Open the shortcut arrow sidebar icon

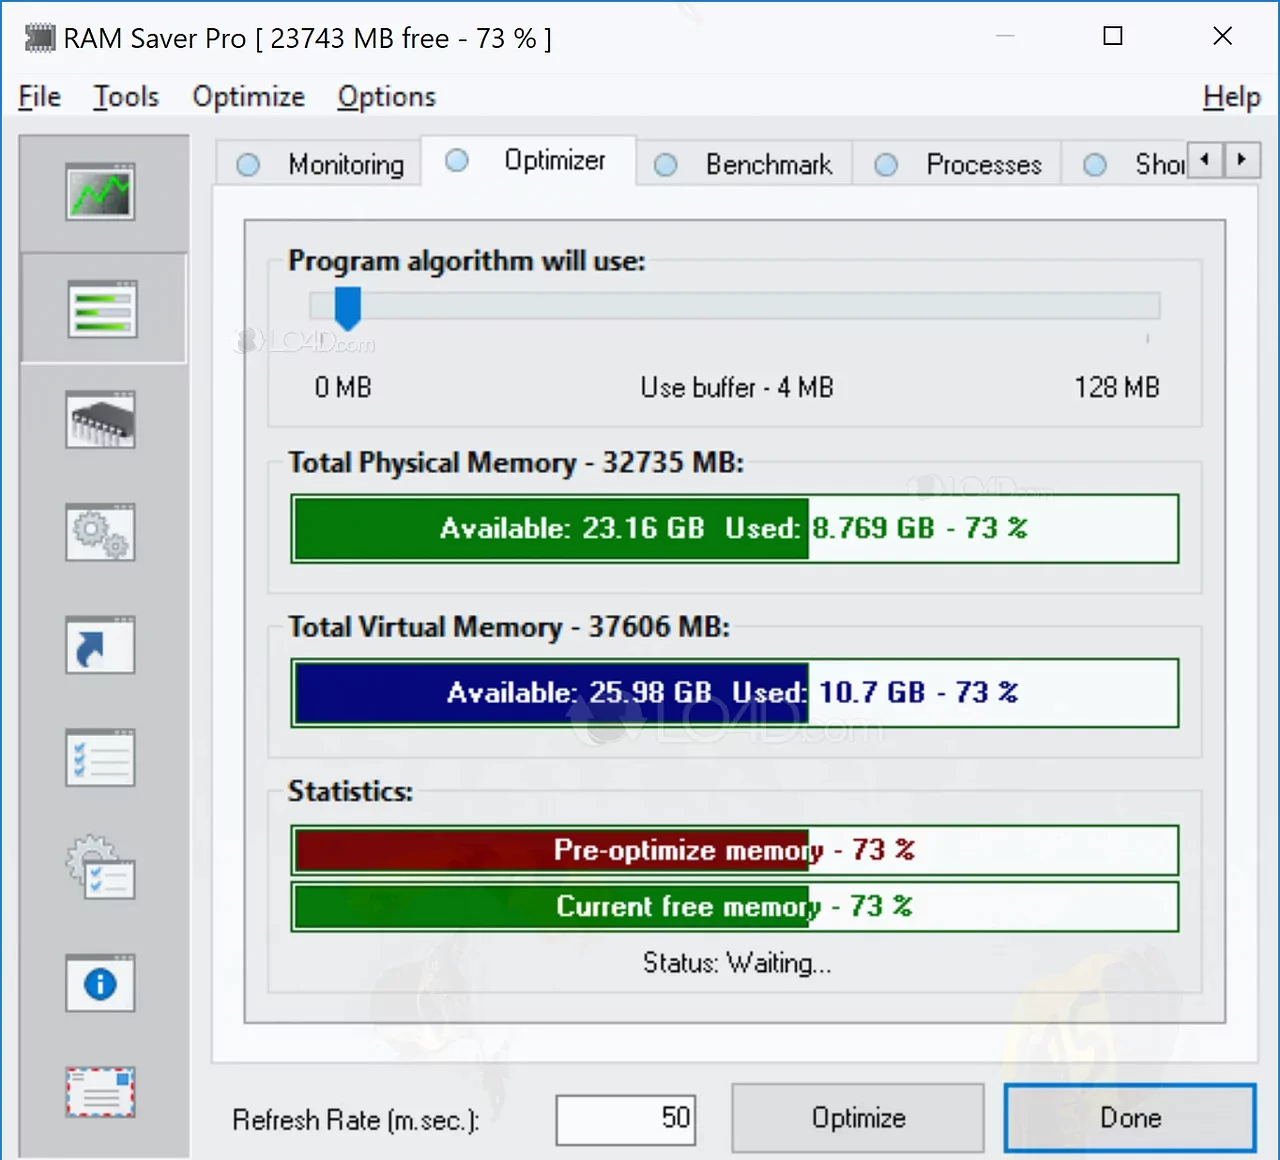click(100, 645)
